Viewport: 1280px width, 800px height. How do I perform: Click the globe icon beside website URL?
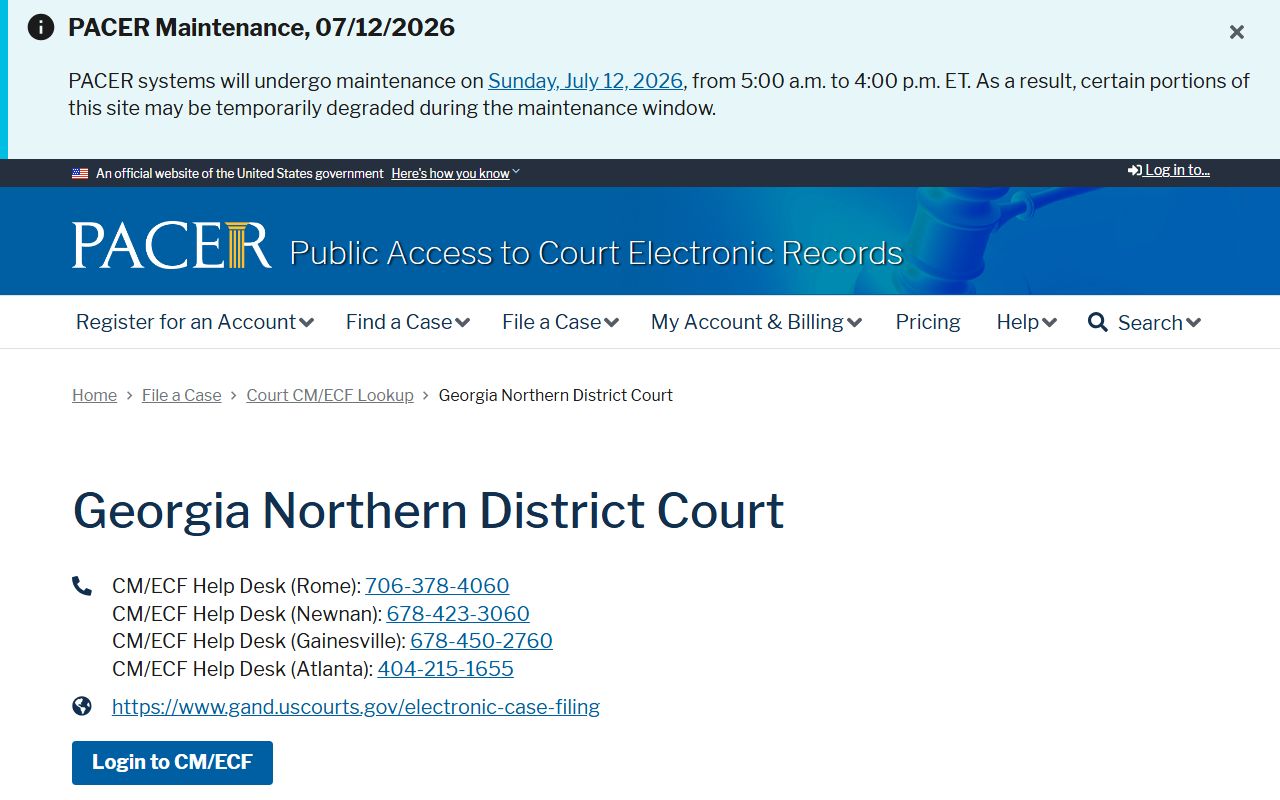tap(82, 707)
